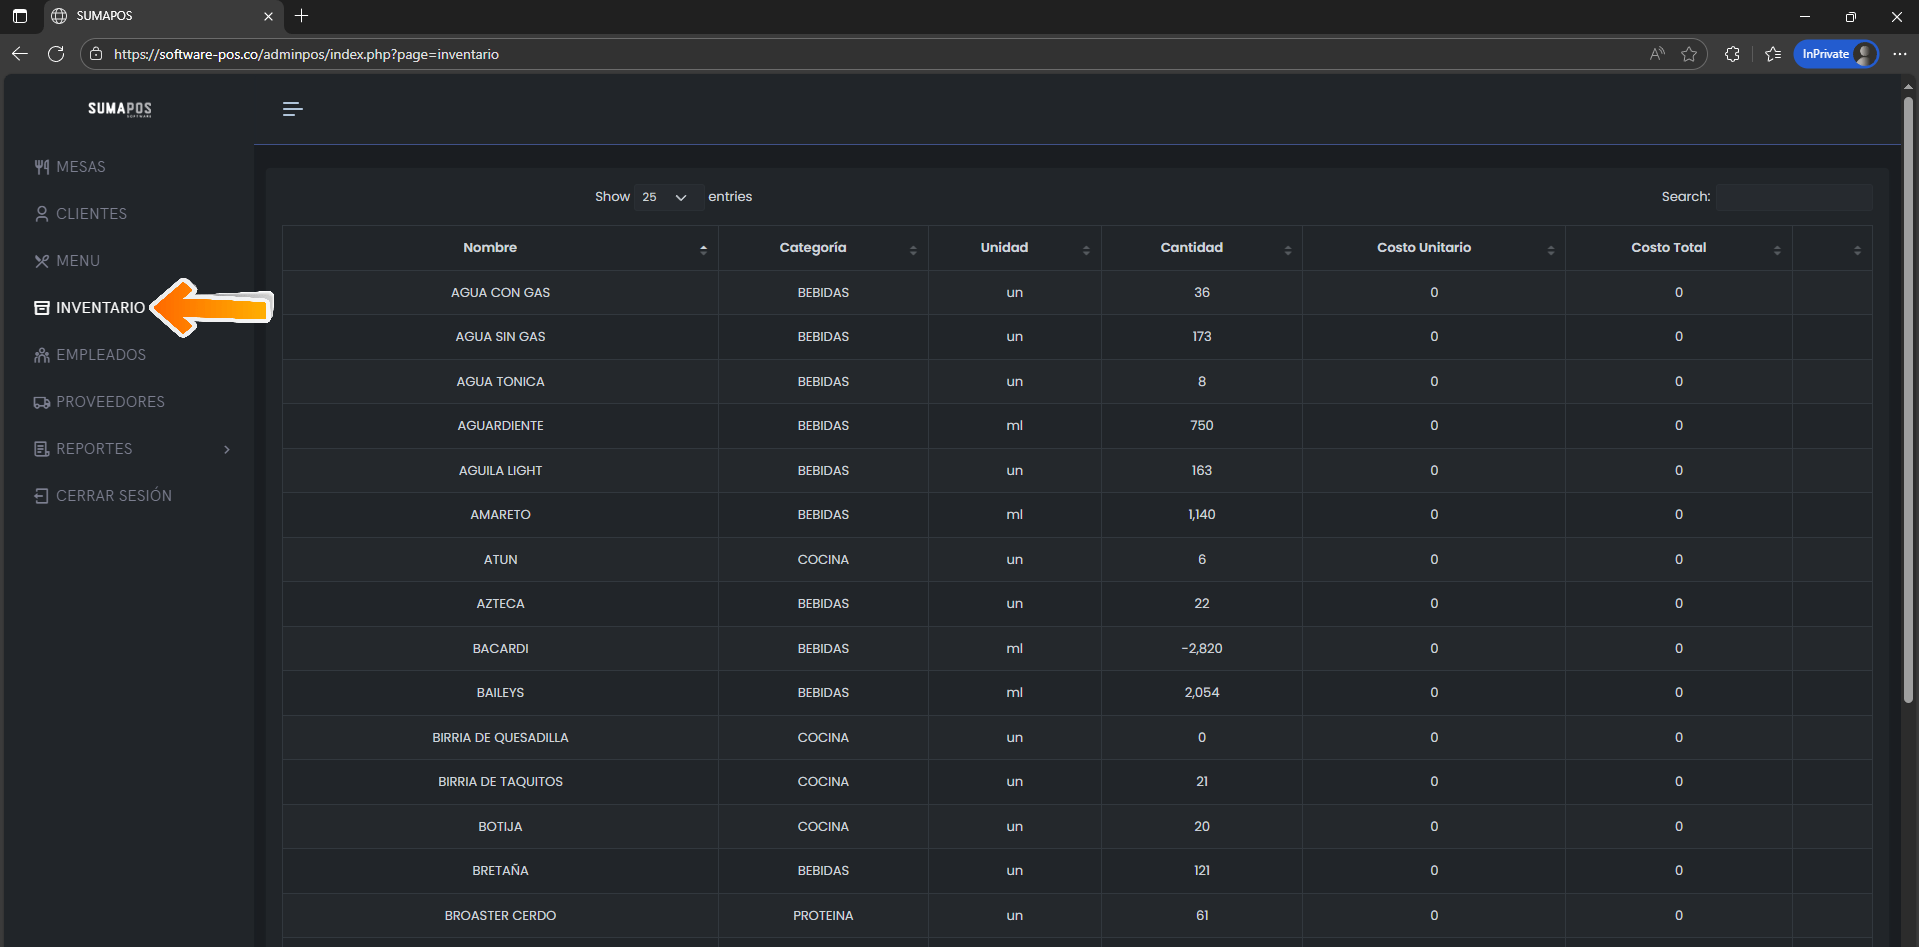Click CERRAR SESIÓN to log out

click(113, 496)
